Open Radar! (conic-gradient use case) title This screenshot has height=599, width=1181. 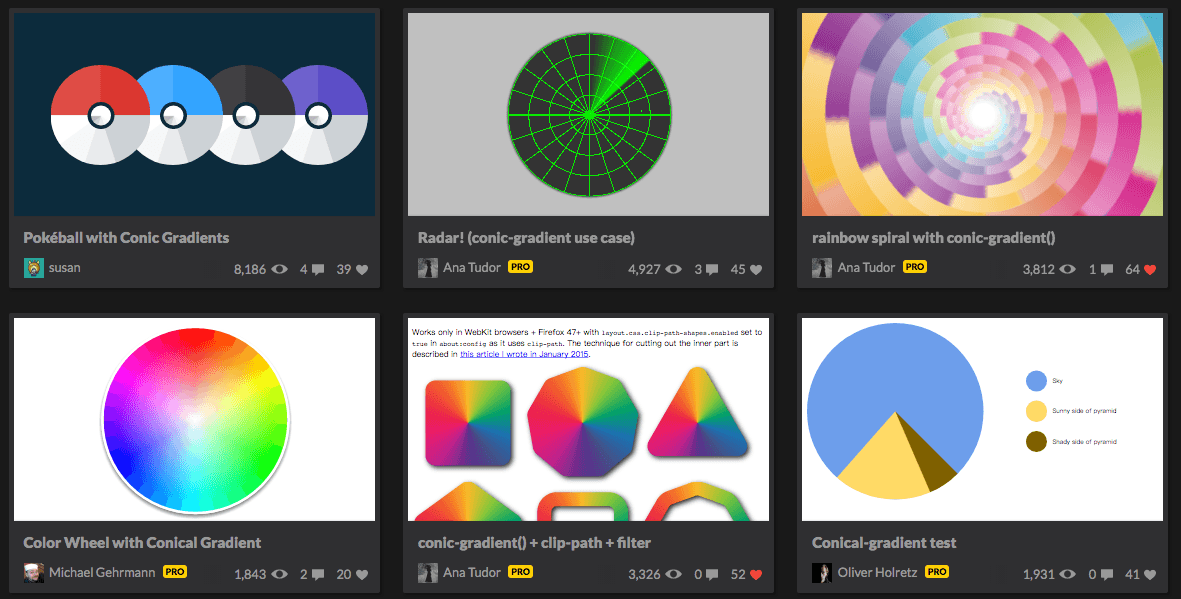click(526, 237)
